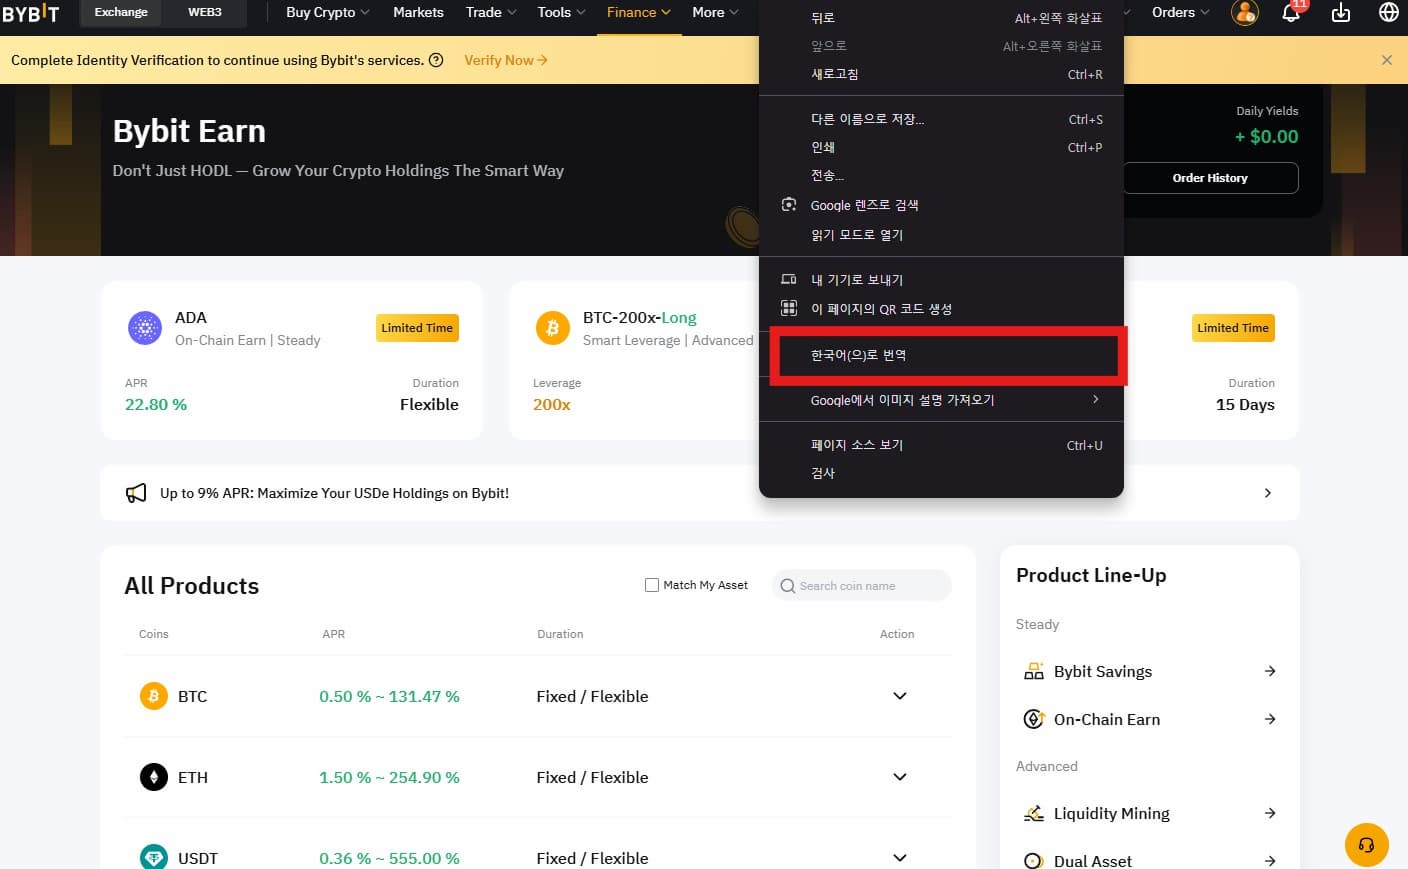
Task: Expand the BTC product row
Action: tap(900, 696)
